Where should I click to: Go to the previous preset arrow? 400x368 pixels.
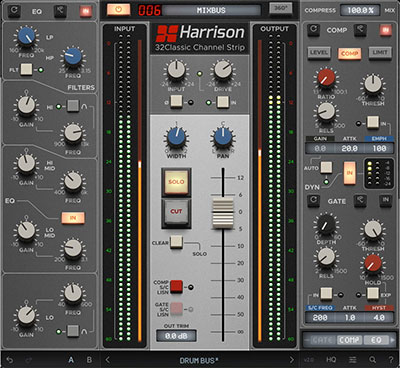(108, 360)
